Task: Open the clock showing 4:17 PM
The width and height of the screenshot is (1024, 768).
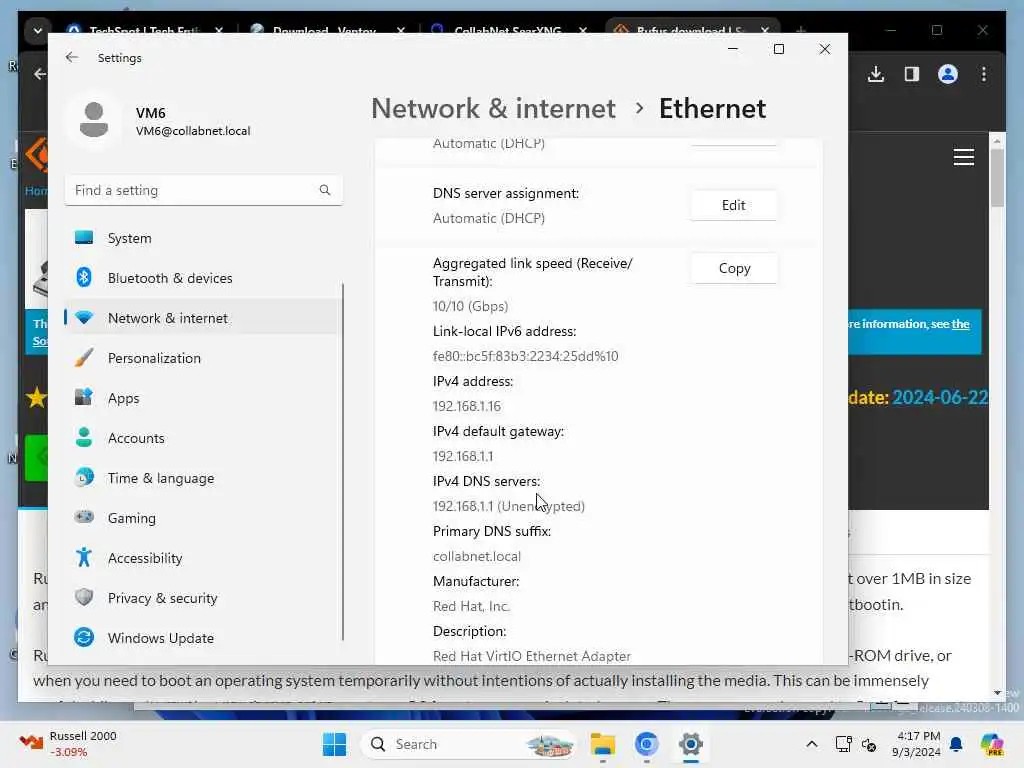Action: click(917, 744)
